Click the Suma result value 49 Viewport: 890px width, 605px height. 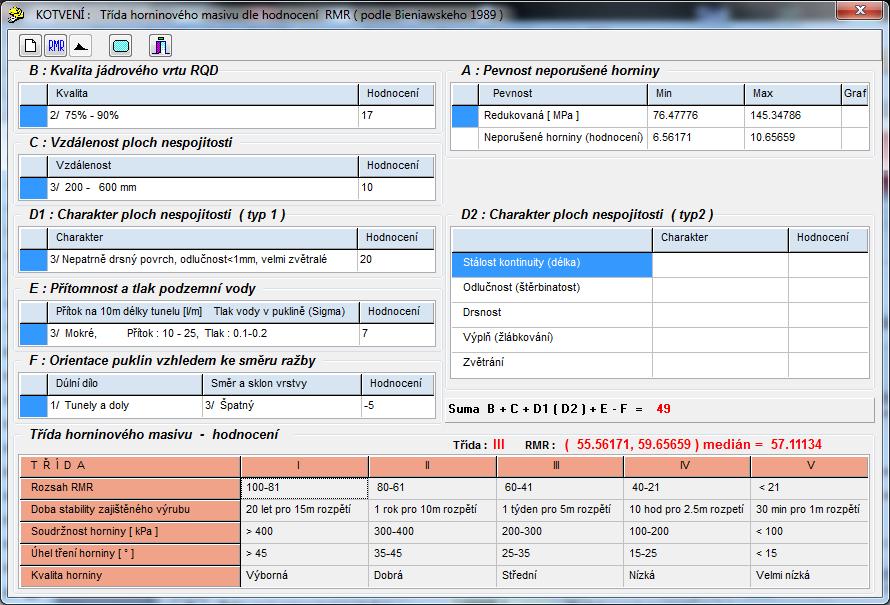663,409
